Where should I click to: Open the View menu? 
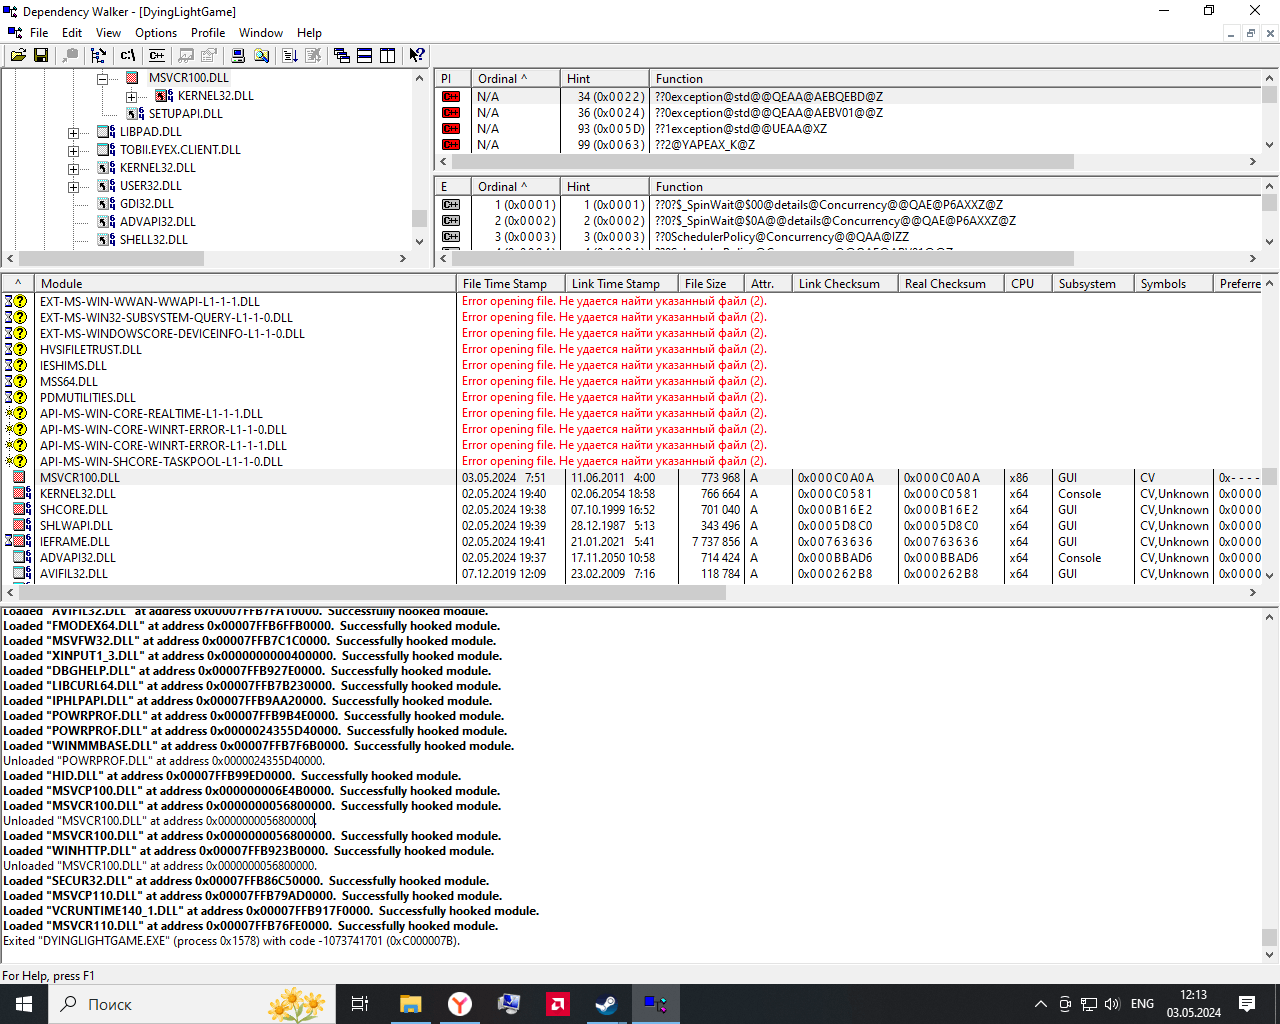(x=108, y=33)
